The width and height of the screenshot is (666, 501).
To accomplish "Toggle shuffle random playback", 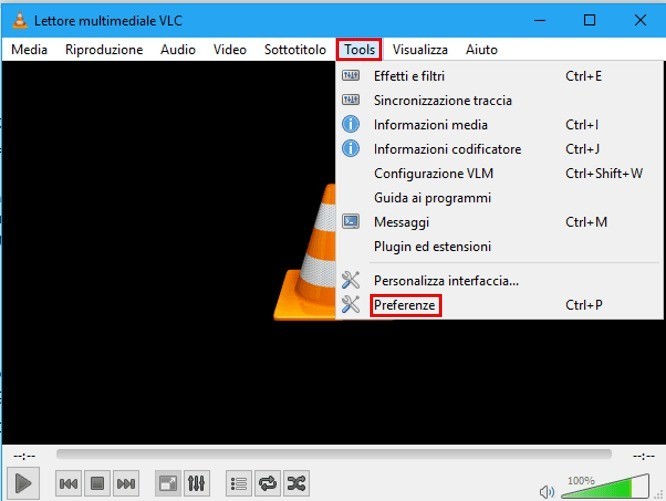I will coord(297,484).
